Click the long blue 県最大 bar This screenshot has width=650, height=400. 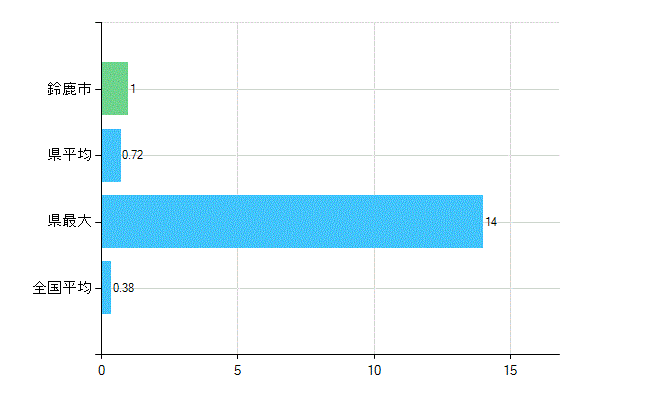292,221
